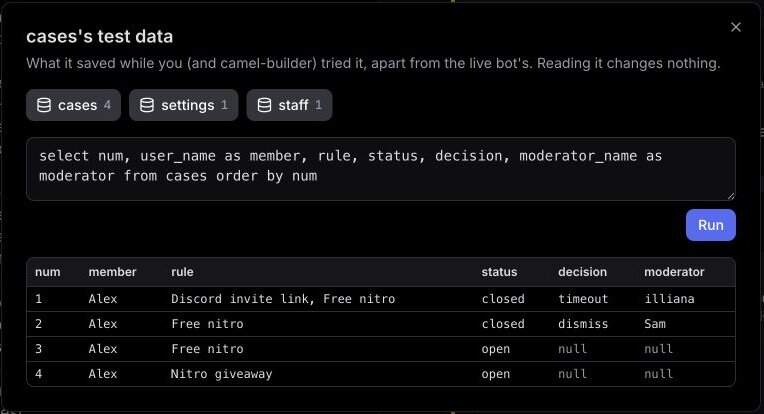
Task: Open the settings table tab
Action: point(184,105)
